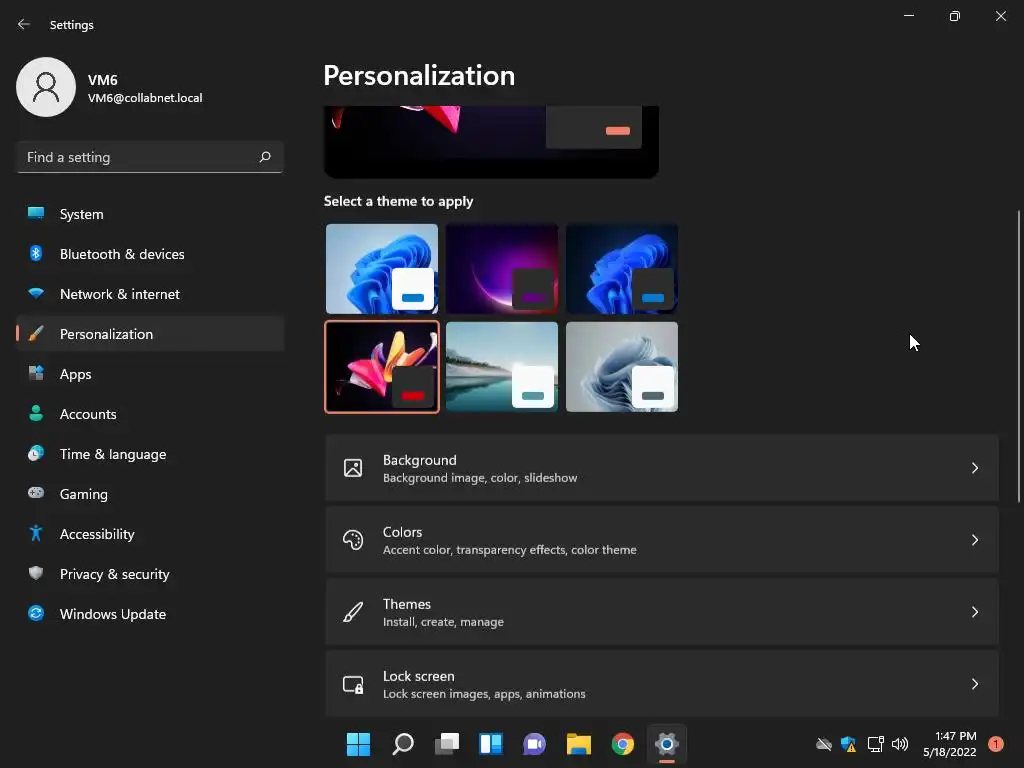Viewport: 1024px width, 768px height.
Task: Open Accessibility settings
Action: pos(150,534)
